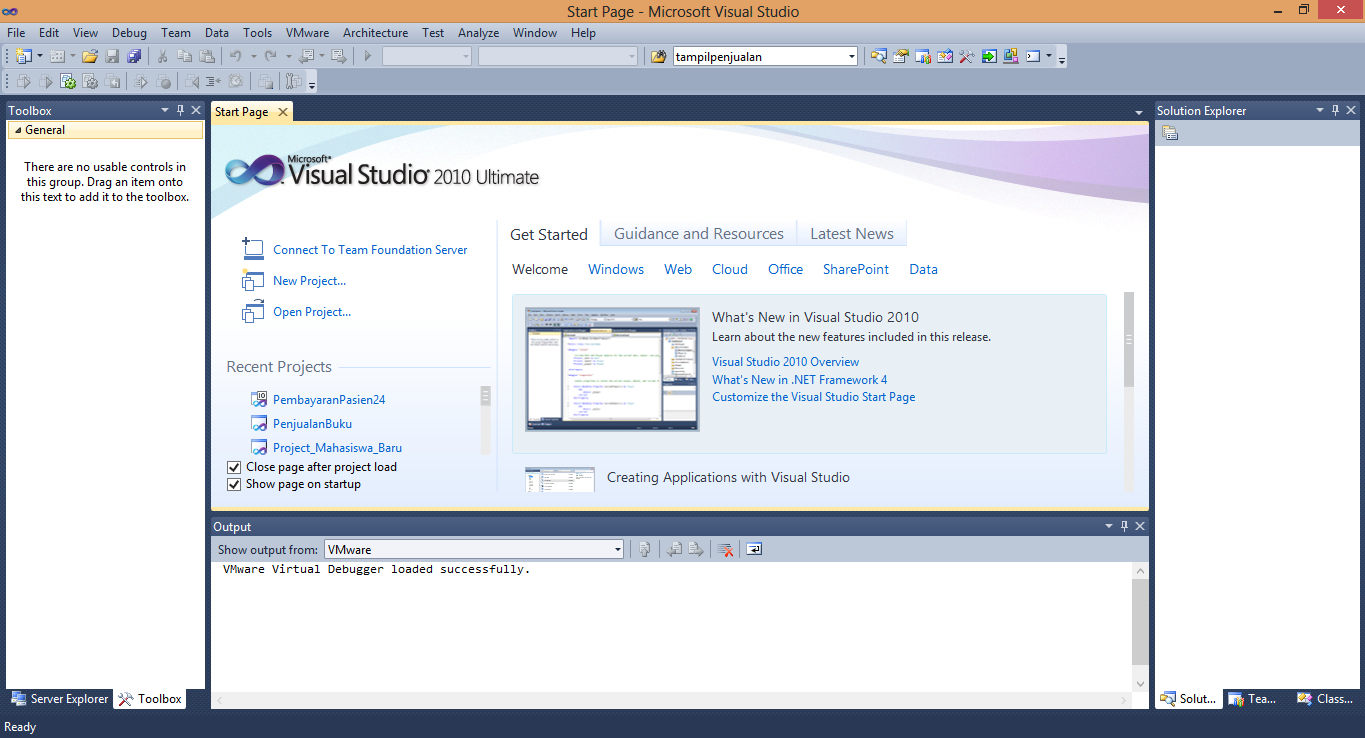
Task: Open recent project PenjualanBuku
Action: pyautogui.click(x=313, y=424)
